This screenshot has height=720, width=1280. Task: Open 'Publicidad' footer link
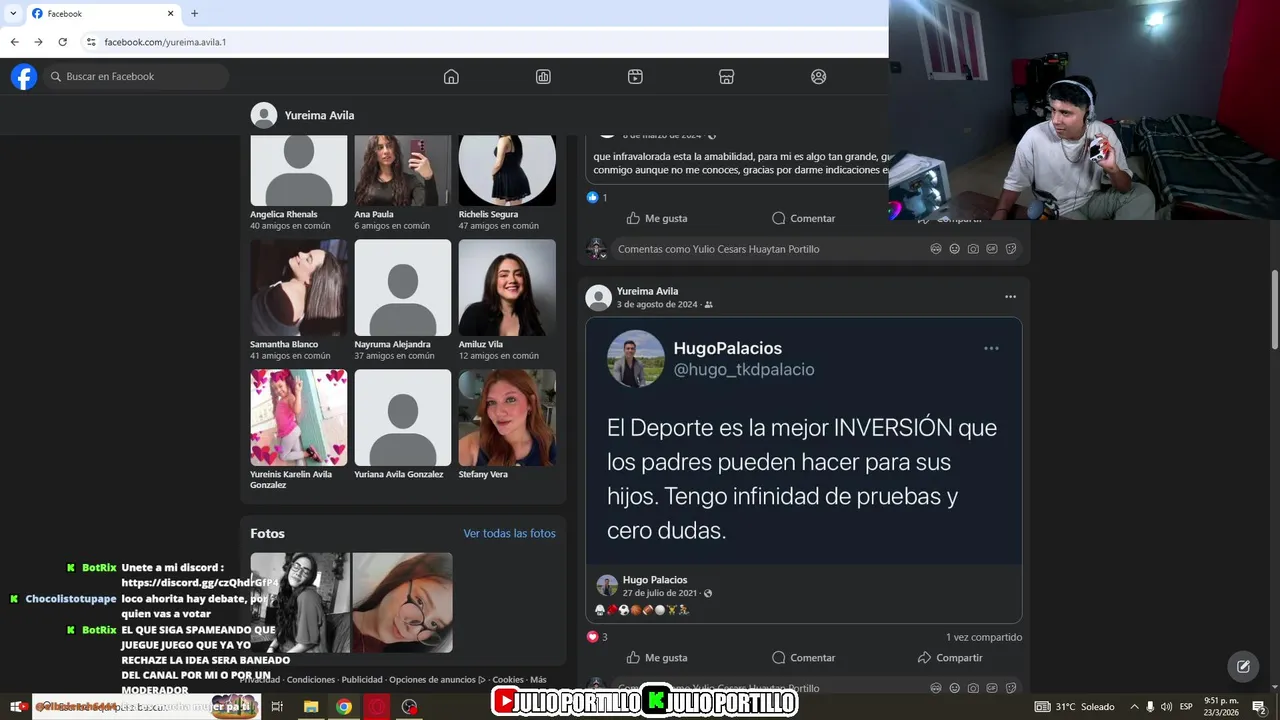(x=362, y=680)
